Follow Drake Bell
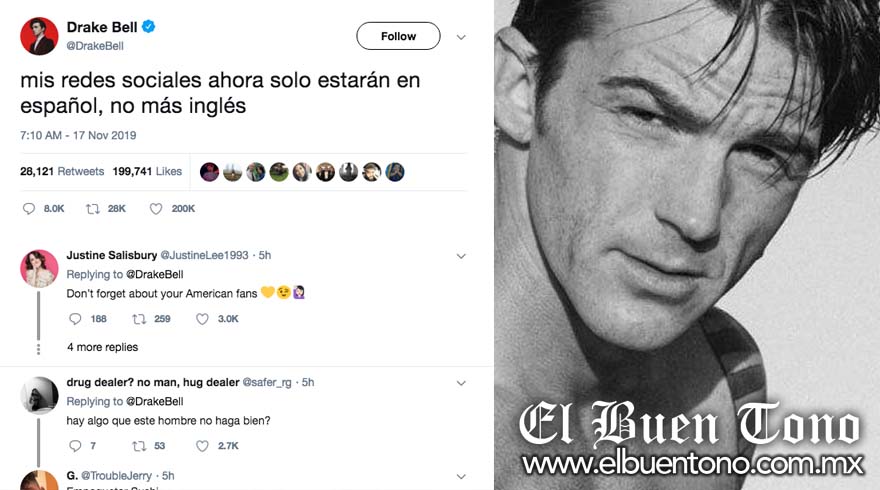 pos(398,36)
